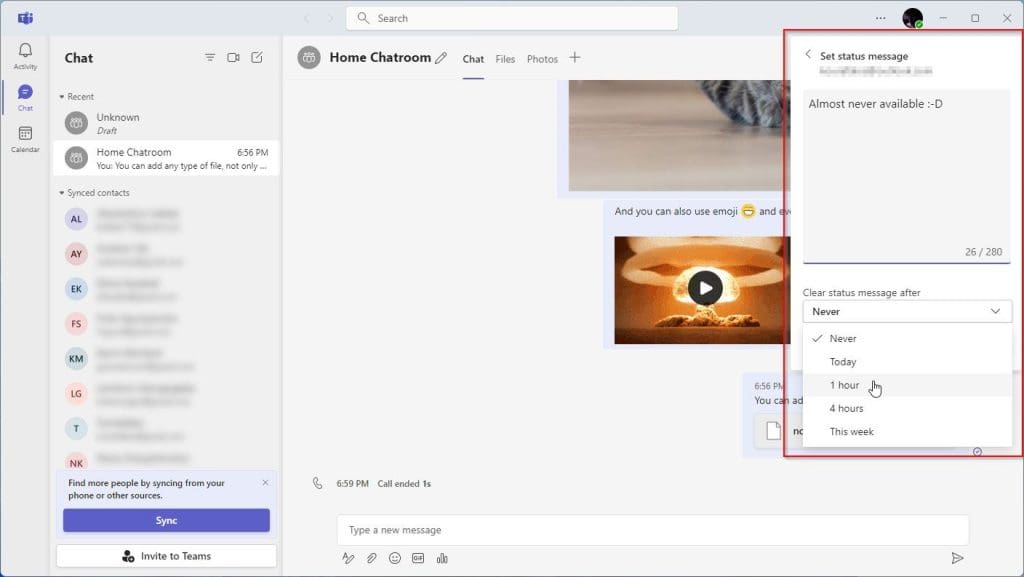Click the Teams logo icon

coord(25,18)
